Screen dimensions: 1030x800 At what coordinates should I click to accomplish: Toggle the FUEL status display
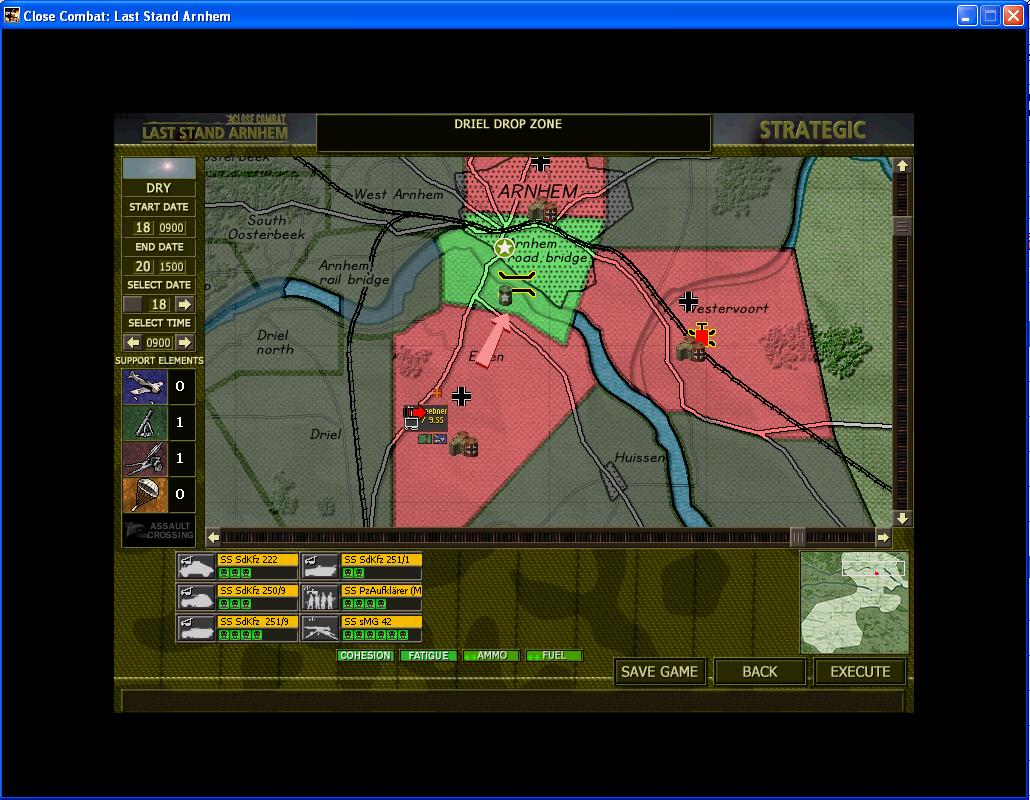[x=554, y=656]
